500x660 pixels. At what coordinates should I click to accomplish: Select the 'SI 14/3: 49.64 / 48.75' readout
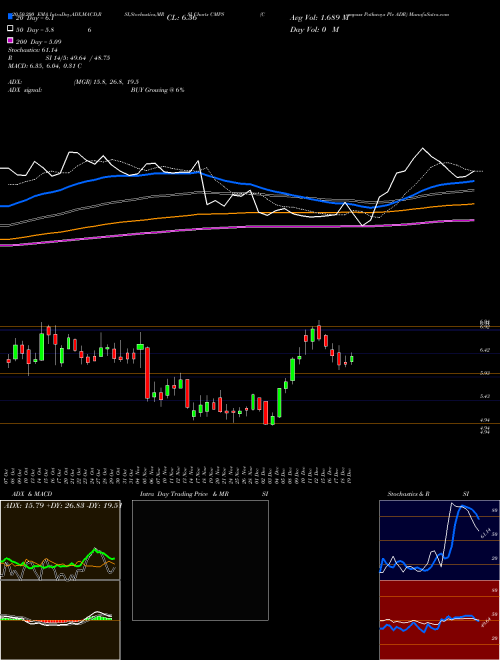(77, 58)
